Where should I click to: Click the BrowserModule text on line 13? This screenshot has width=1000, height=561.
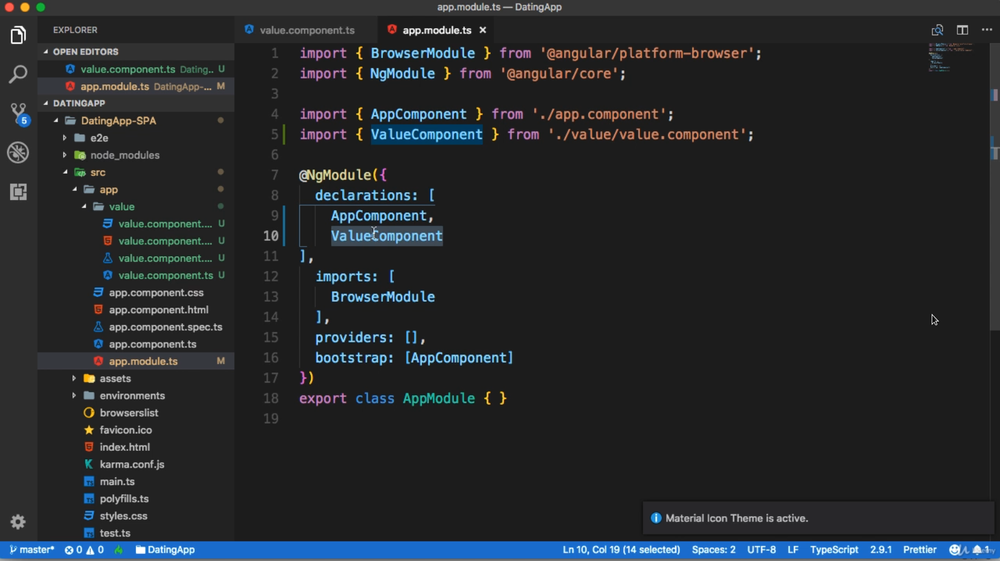pos(383,297)
